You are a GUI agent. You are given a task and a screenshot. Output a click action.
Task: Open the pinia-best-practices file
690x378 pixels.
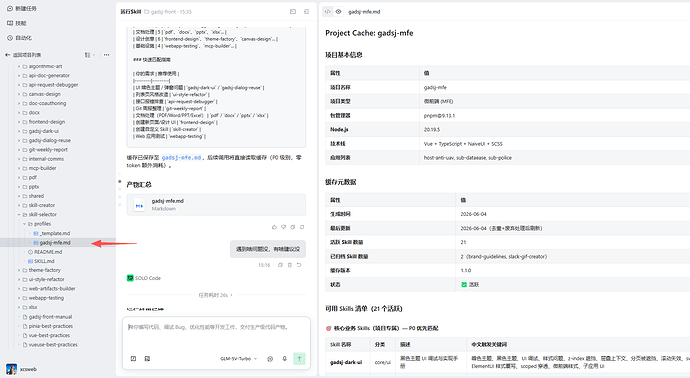click(48, 326)
